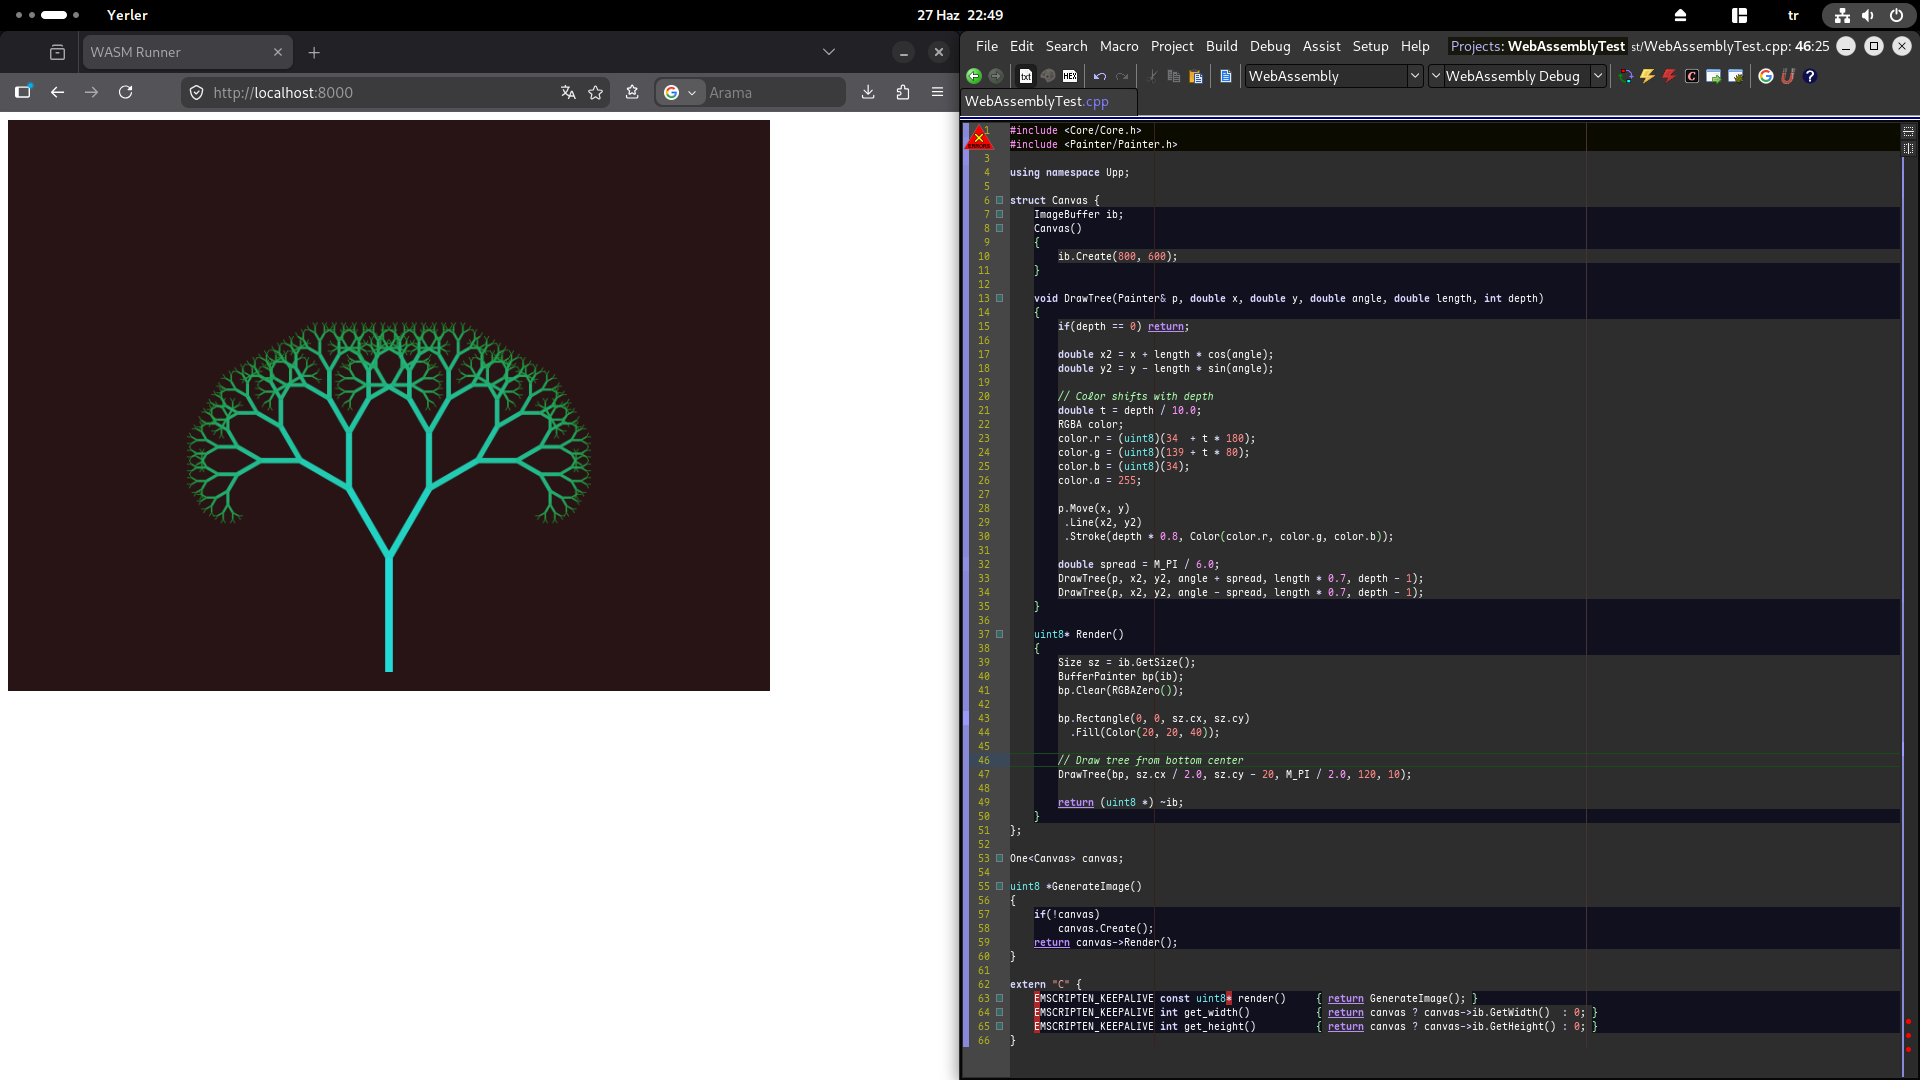Screen dimensions: 1920x1080
Task: Reload the localhost page
Action: 126,92
